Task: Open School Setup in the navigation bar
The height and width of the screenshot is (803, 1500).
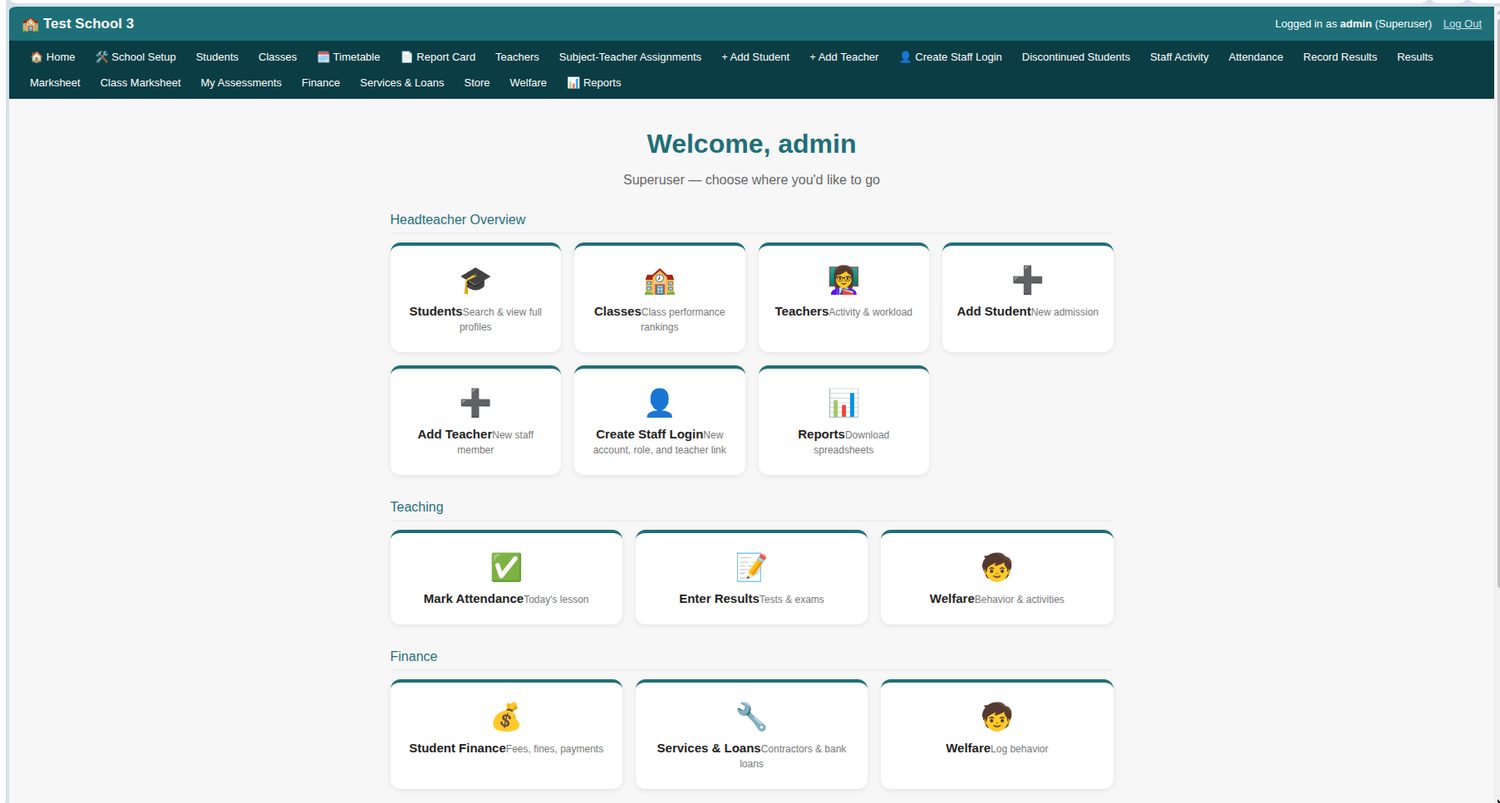Action: pos(135,57)
